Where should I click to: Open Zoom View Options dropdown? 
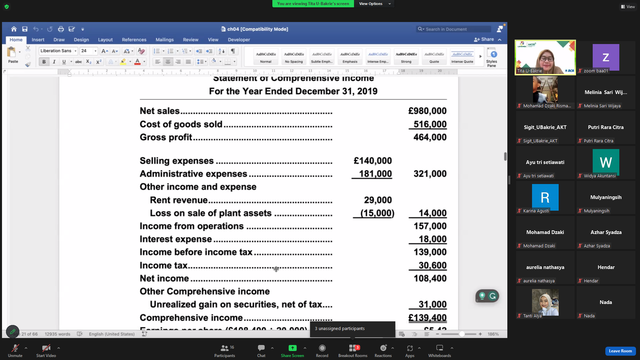[375, 4]
